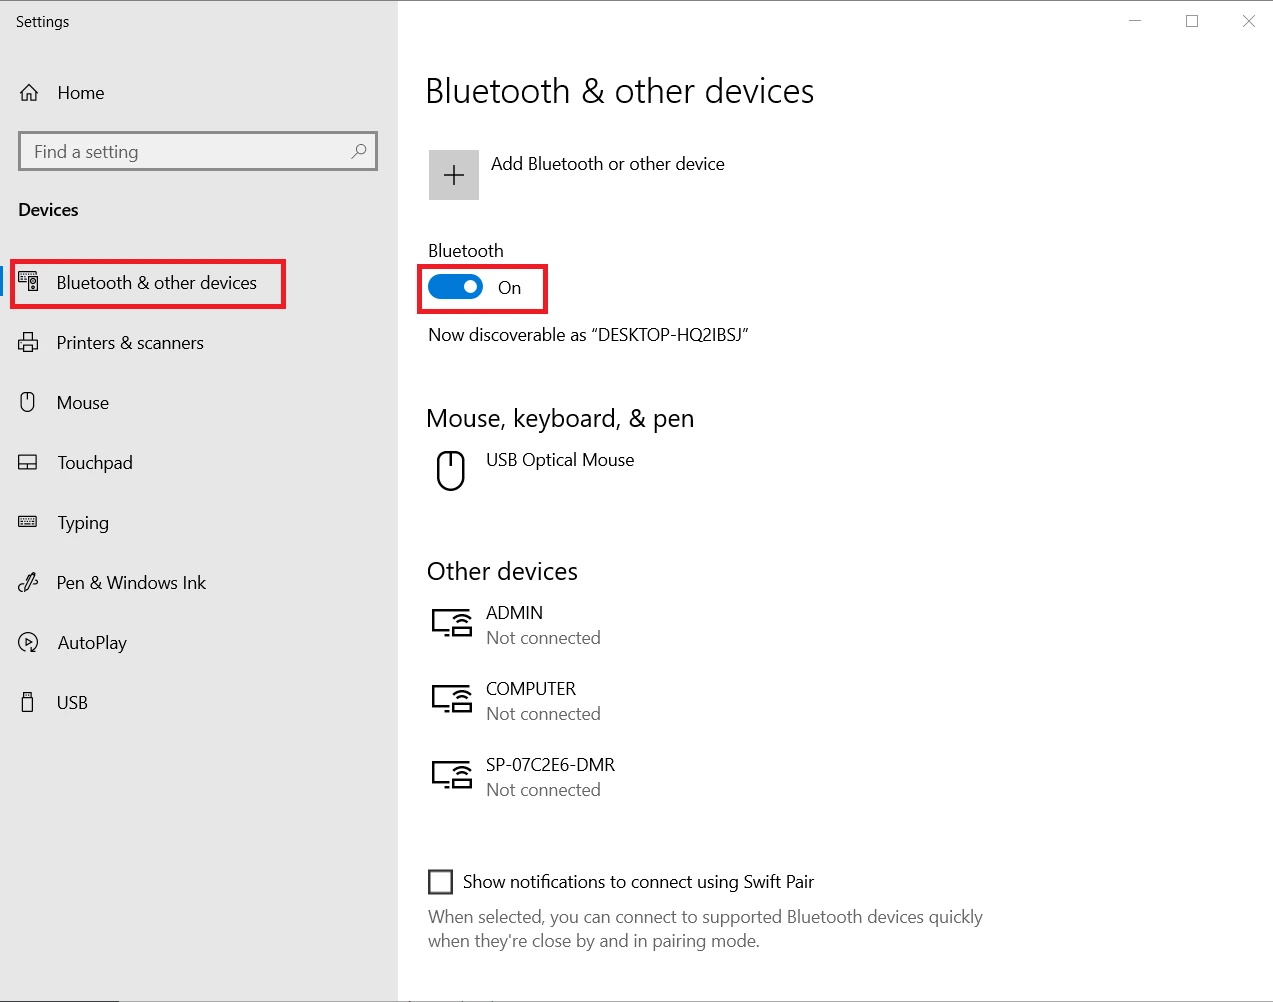Select the Touchpad icon in sidebar
The width and height of the screenshot is (1273, 1002).
pyautogui.click(x=28, y=462)
